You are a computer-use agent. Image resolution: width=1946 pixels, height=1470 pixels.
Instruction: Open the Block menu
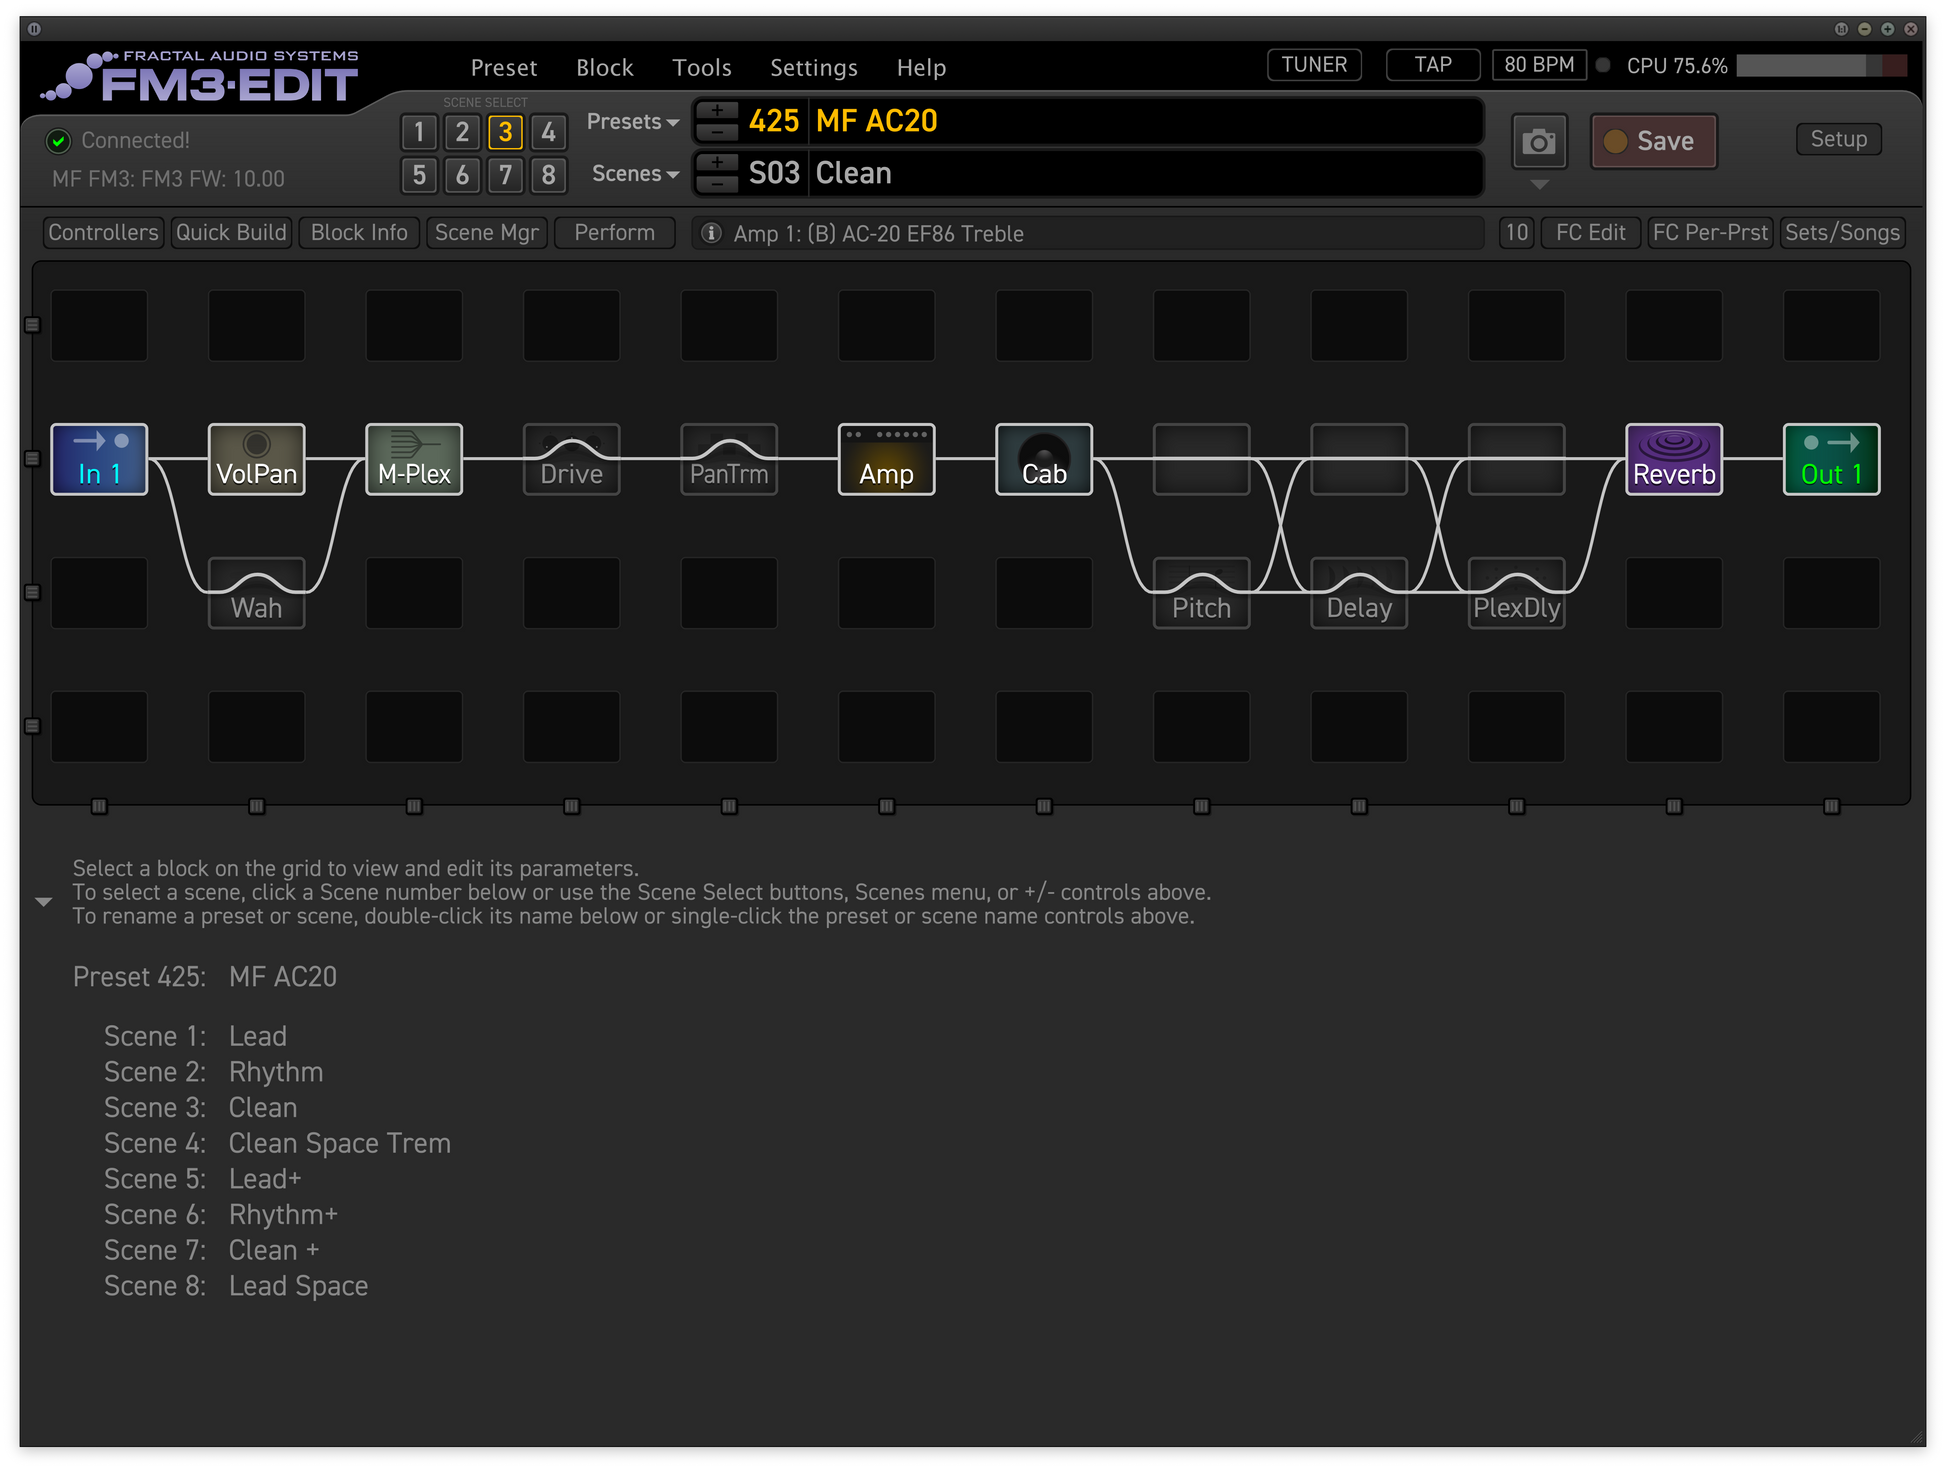click(x=604, y=68)
